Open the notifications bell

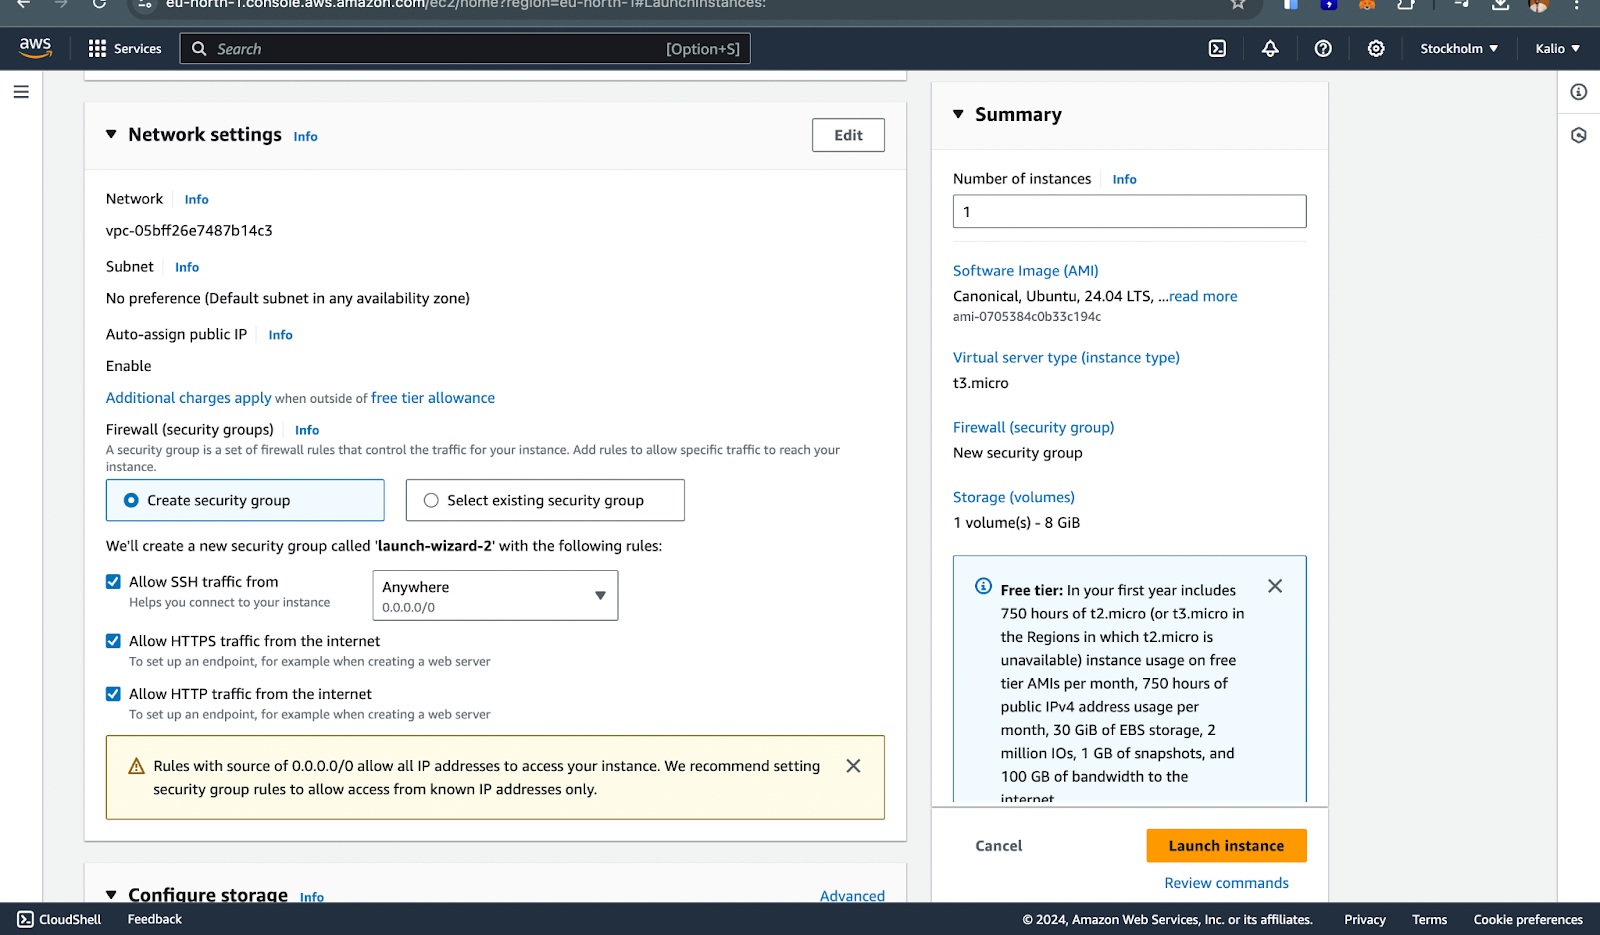point(1270,48)
